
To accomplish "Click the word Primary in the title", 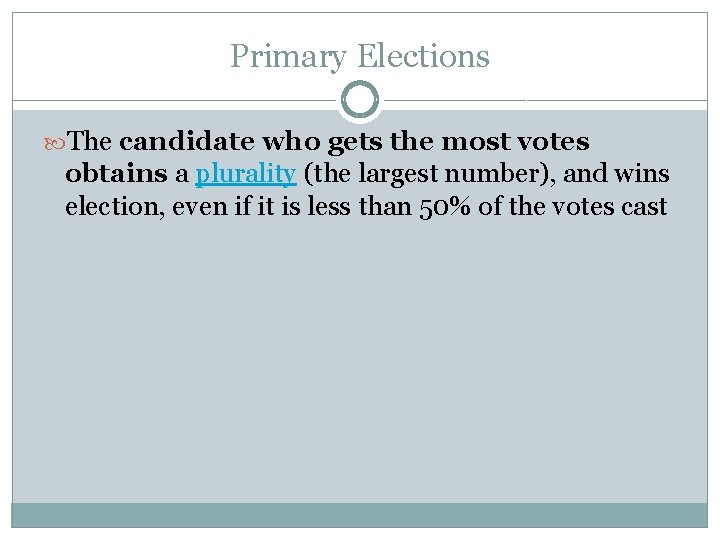I will coord(288,57).
